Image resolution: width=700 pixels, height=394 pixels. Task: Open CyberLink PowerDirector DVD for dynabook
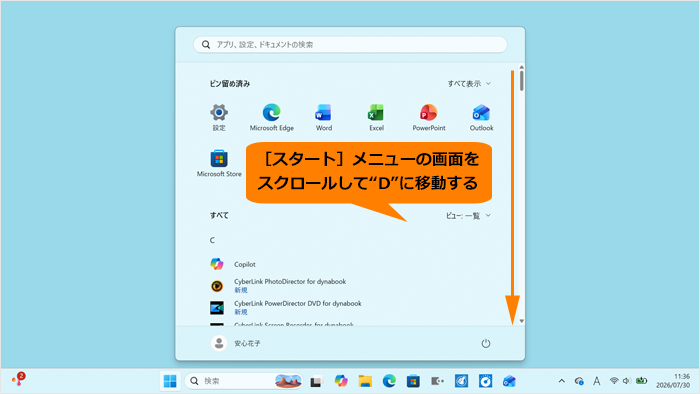click(x=350, y=307)
